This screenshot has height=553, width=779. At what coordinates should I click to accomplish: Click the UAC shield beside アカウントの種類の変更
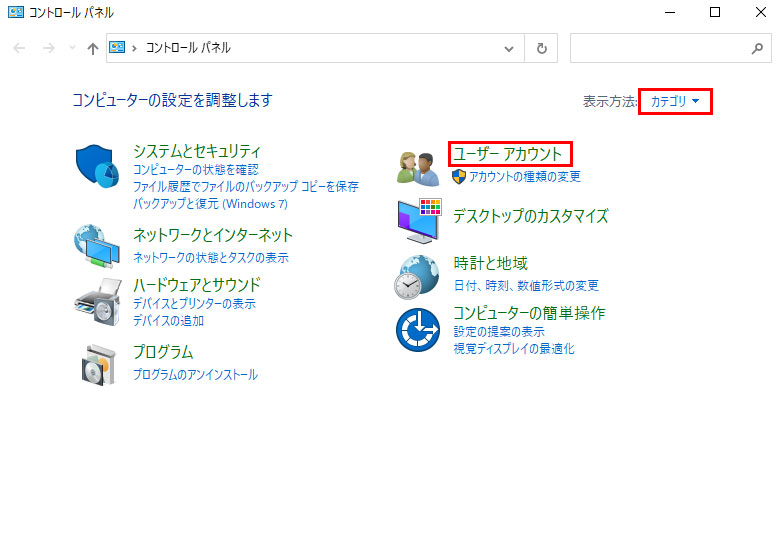point(459,176)
